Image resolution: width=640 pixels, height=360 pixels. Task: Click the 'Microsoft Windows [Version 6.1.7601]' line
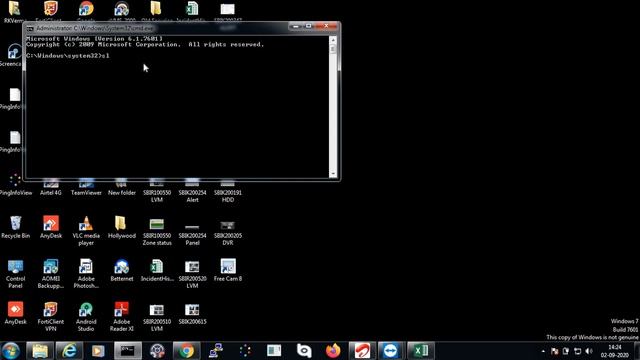[94, 39]
